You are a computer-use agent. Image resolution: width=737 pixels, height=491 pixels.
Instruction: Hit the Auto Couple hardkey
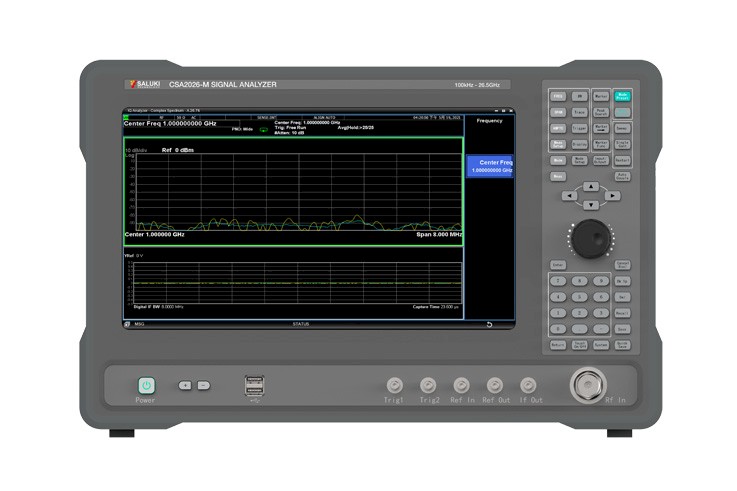coord(623,177)
